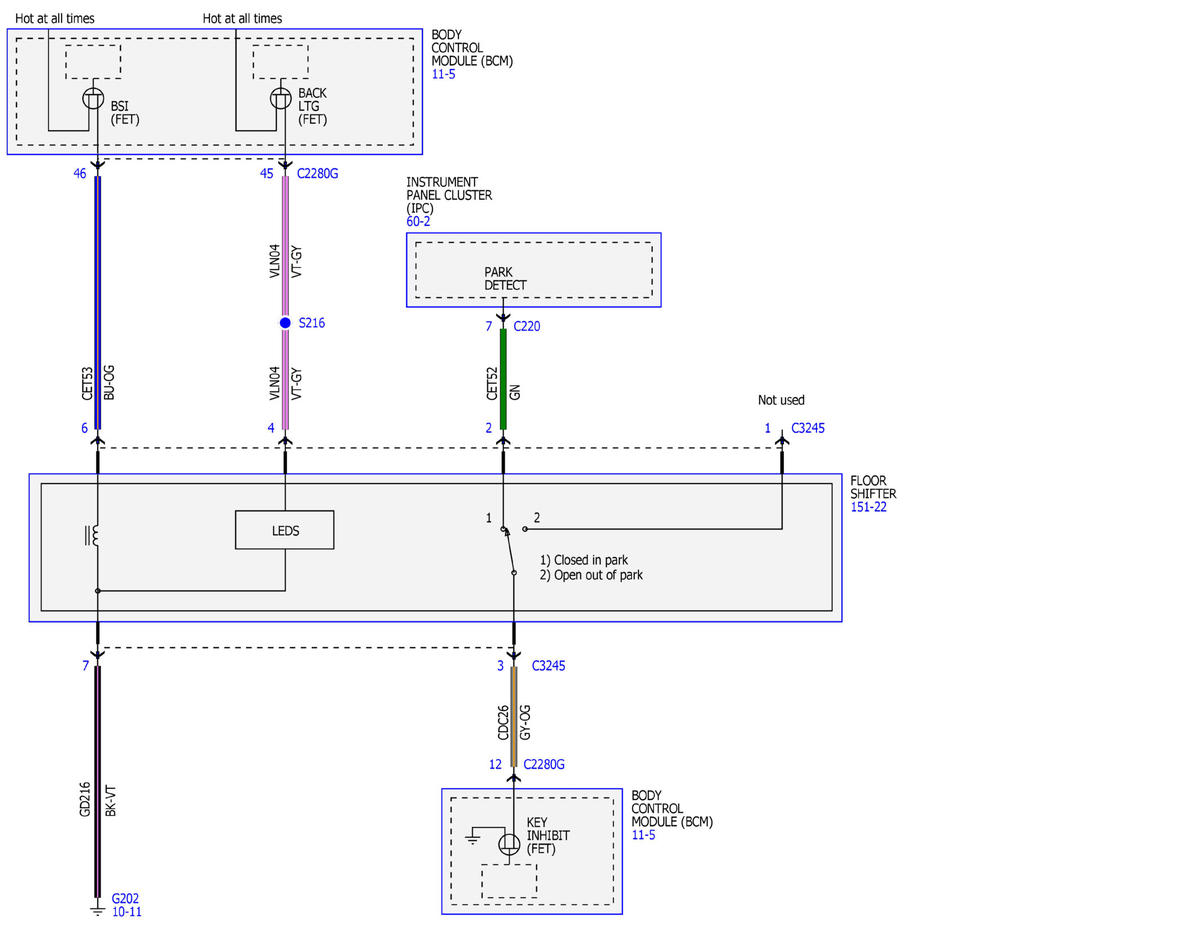Click the C3245 label near Not used
This screenshot has width=1200, height=927.
808,428
